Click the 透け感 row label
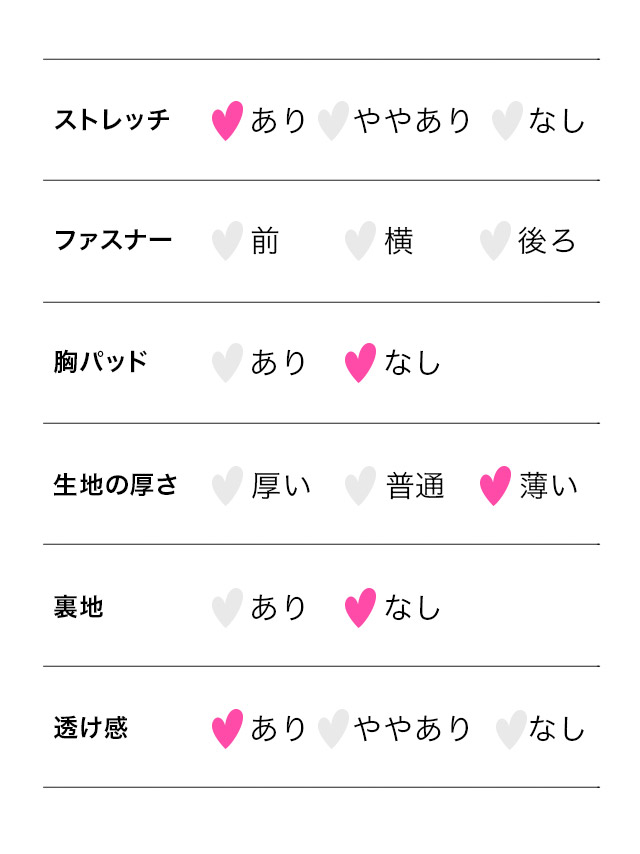 (91, 729)
